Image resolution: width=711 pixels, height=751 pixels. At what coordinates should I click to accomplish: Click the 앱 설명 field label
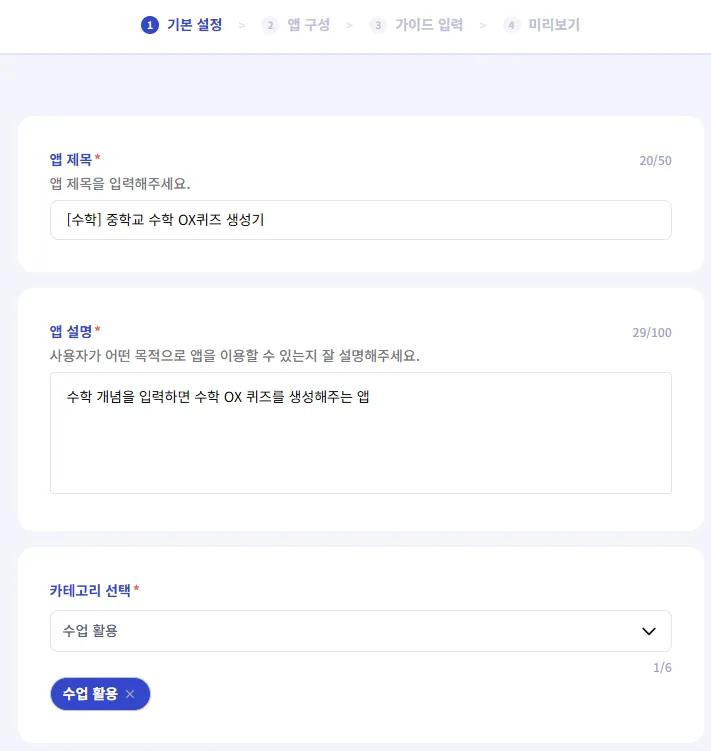71,331
